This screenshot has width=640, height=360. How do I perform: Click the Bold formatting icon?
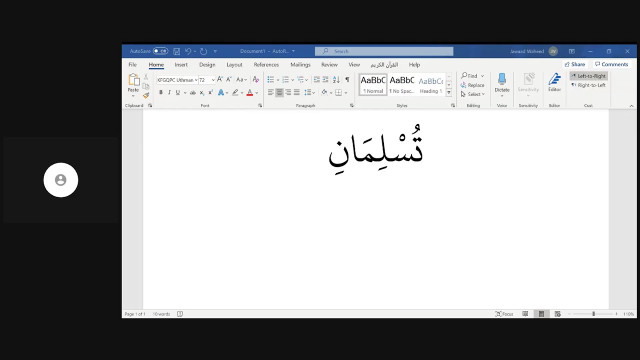pos(161,93)
